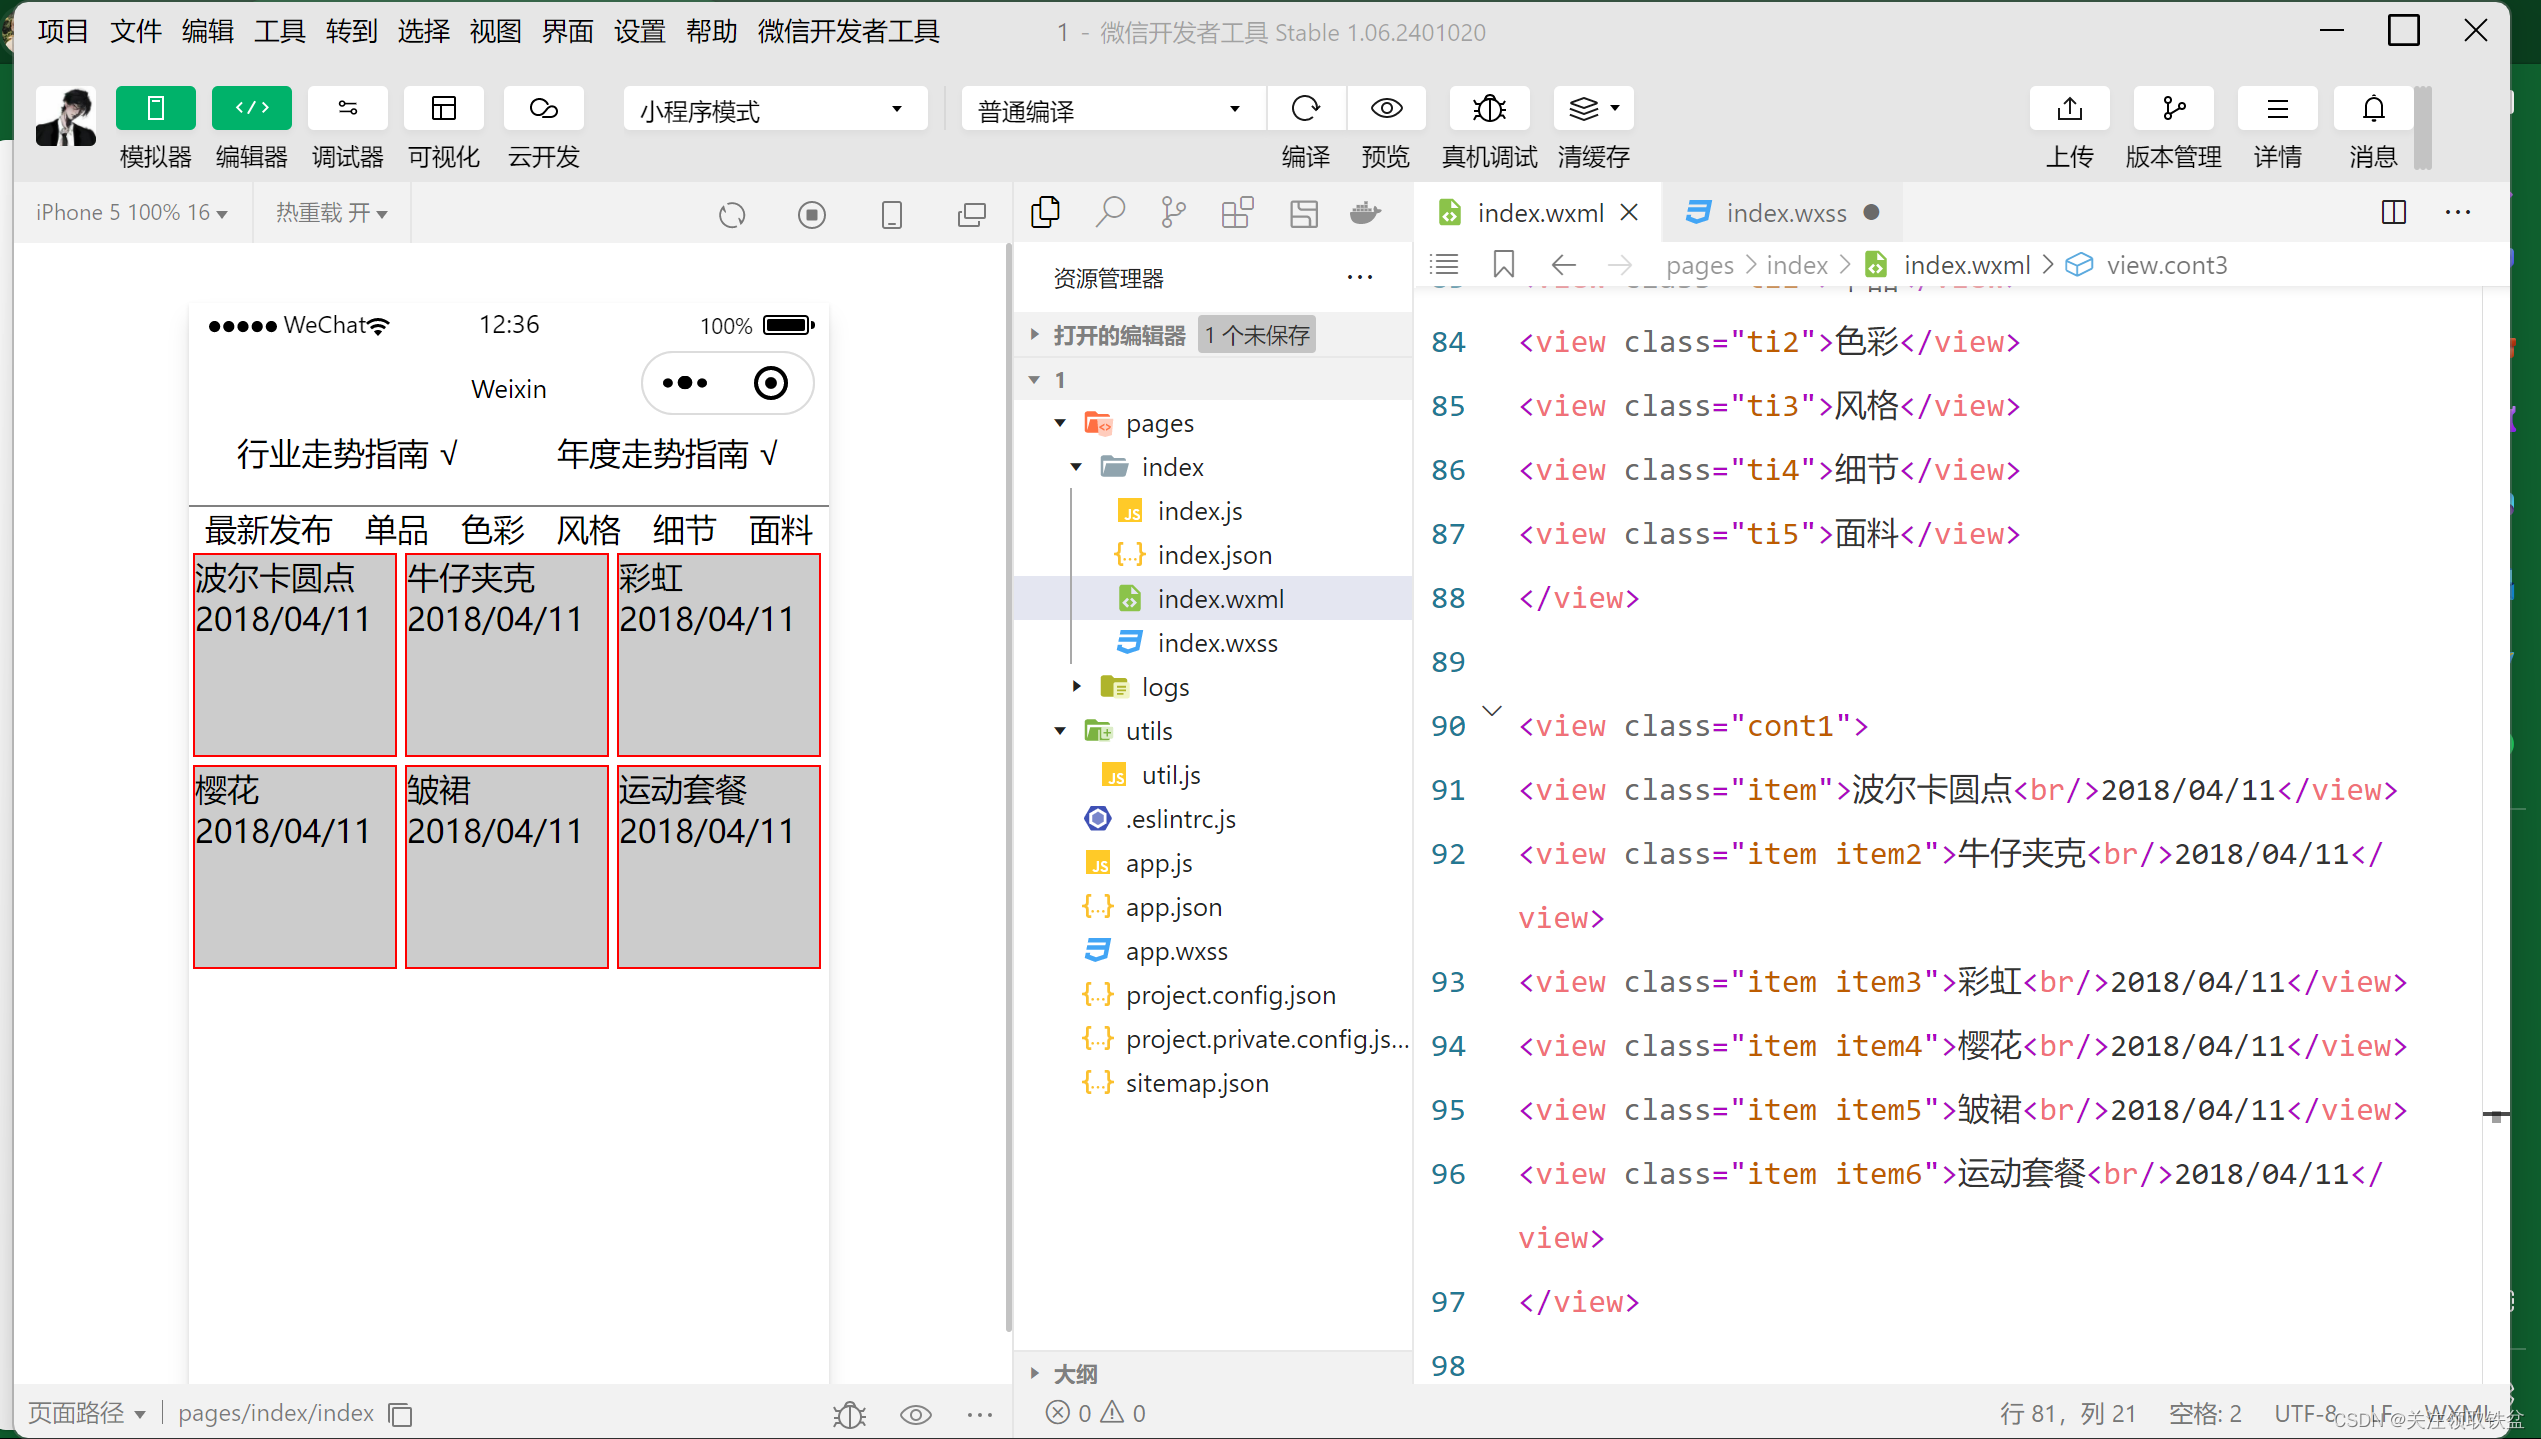
Task: Open the 工具 menu
Action: coord(279,32)
